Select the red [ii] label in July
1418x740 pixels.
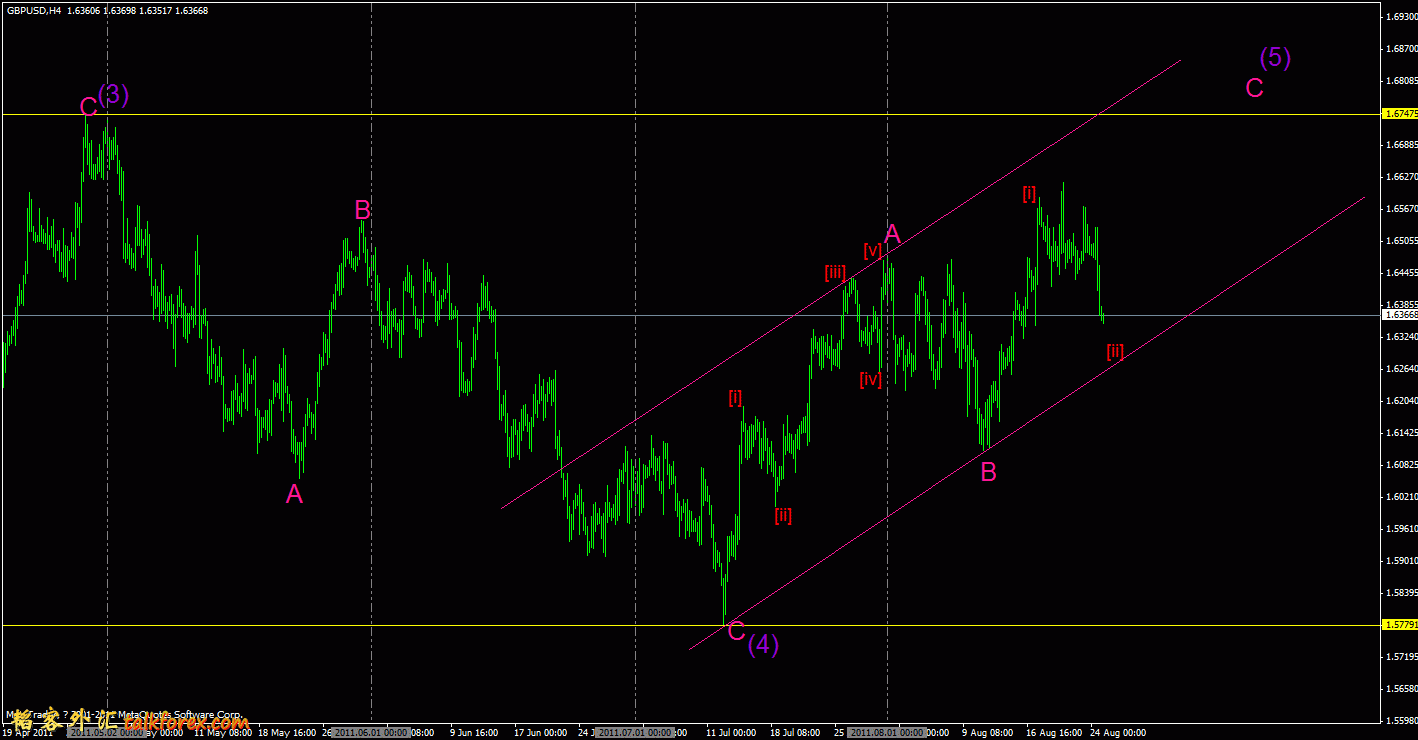(783, 516)
